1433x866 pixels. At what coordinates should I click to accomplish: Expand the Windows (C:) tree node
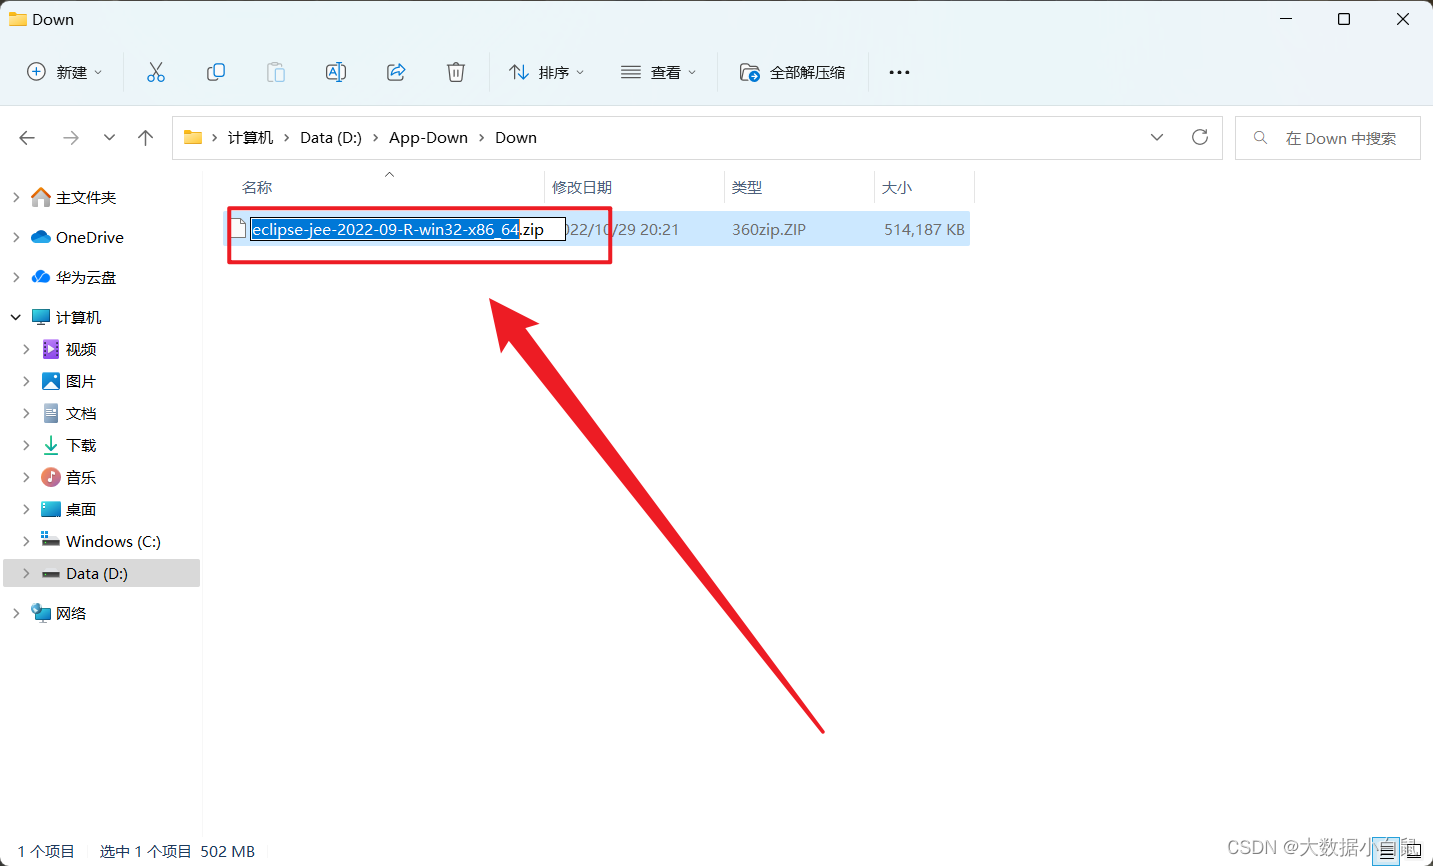pos(26,542)
